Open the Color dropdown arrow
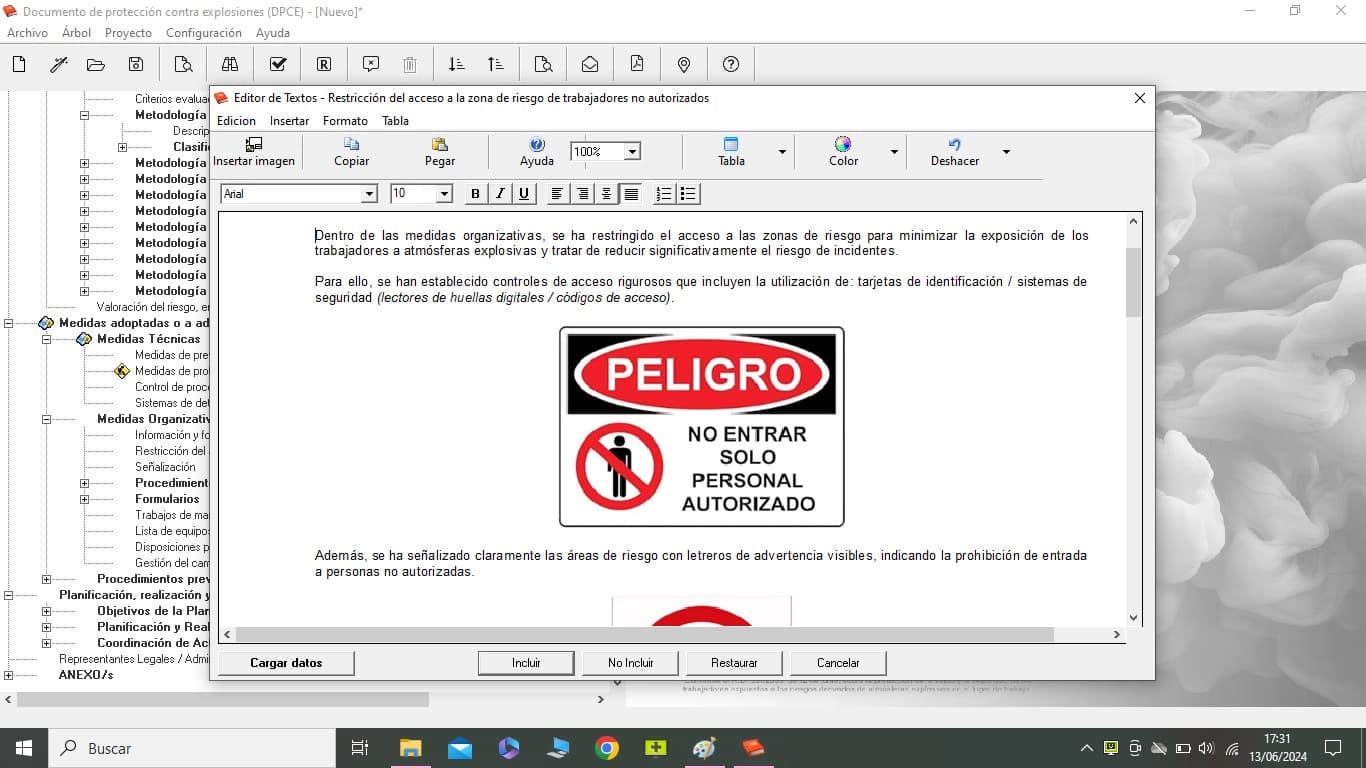 [x=894, y=152]
